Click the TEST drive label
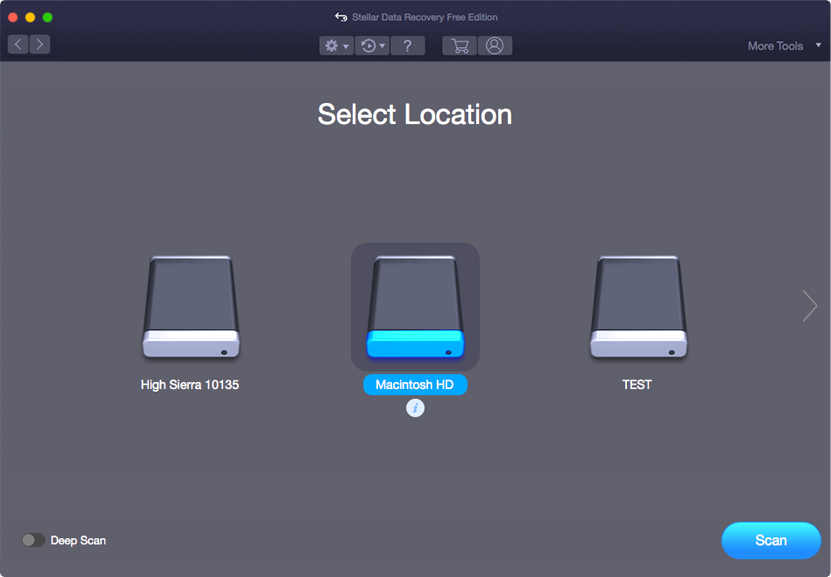This screenshot has height=577, width=831. coord(637,385)
